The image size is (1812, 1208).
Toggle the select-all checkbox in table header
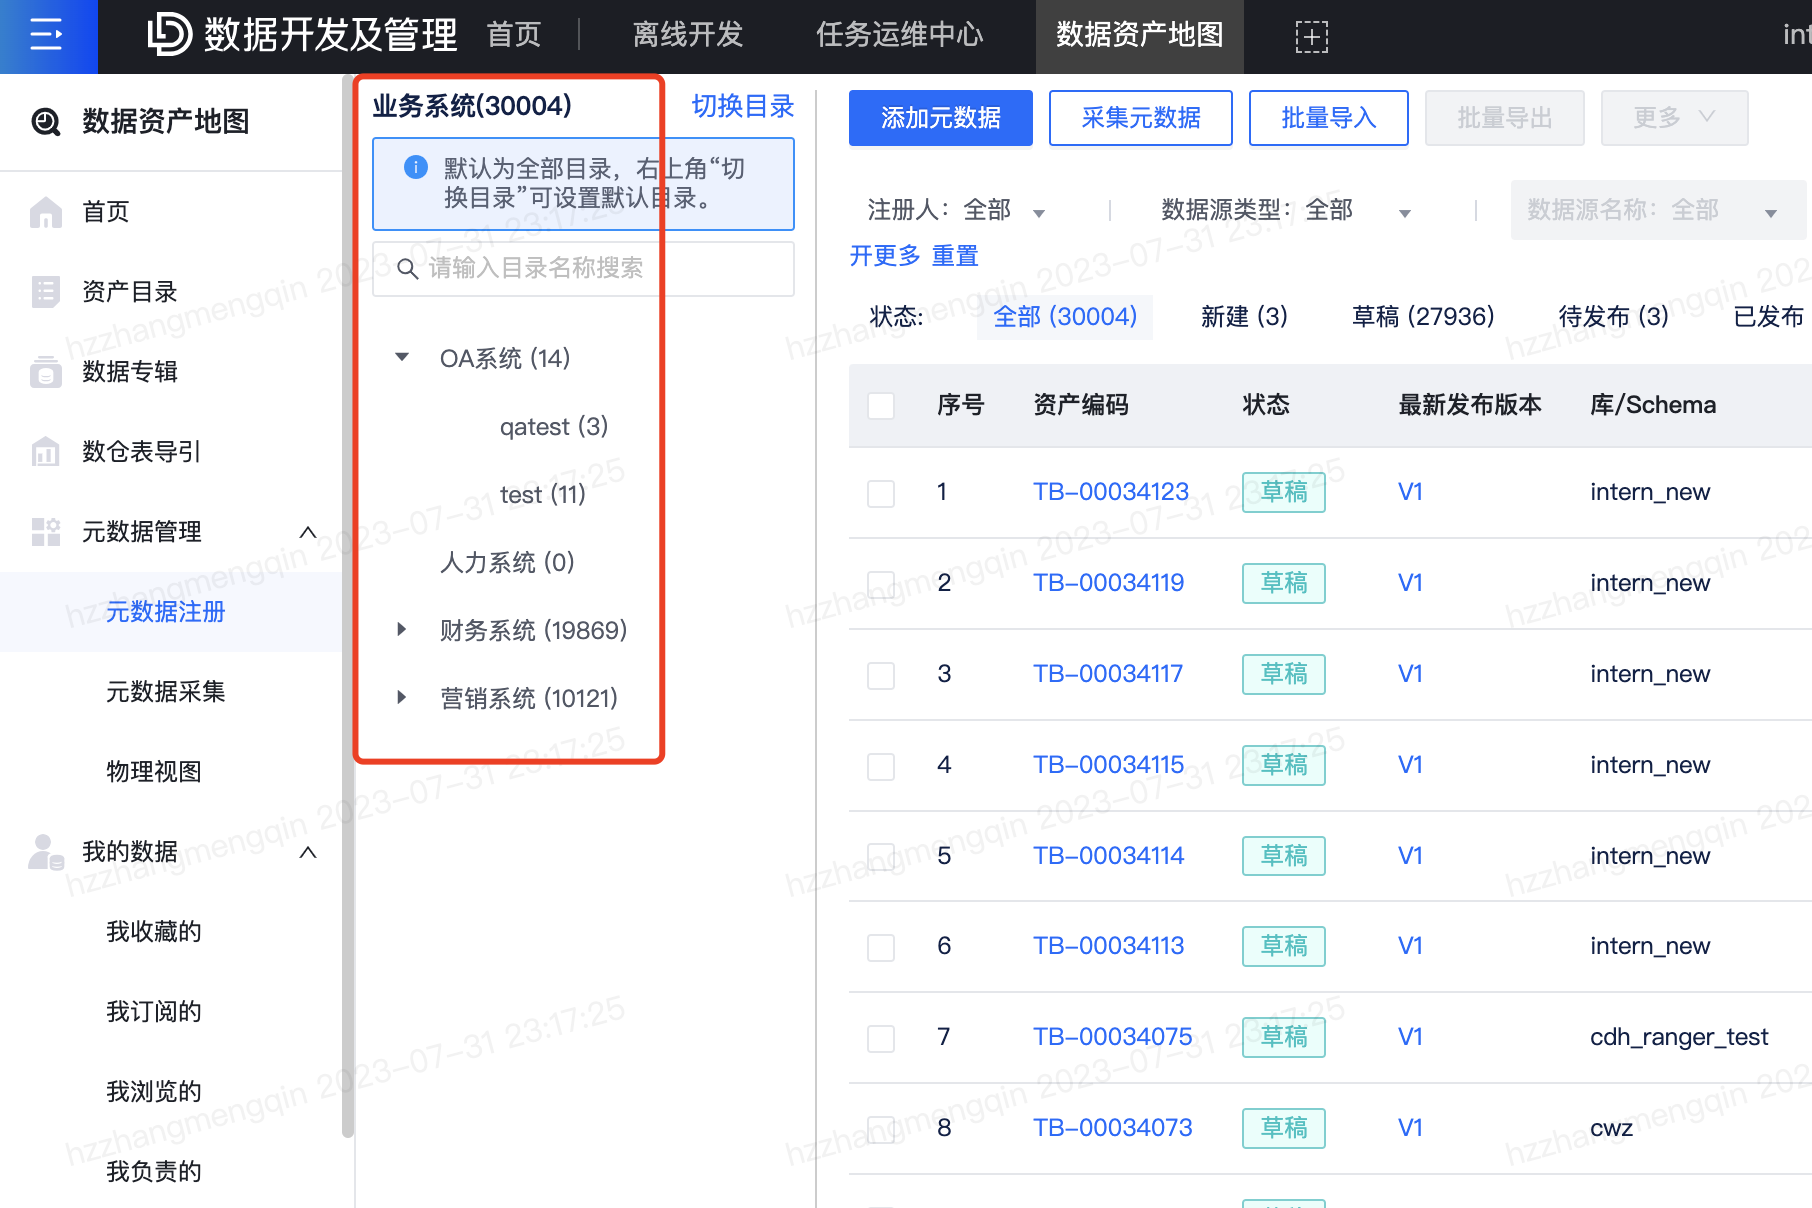click(x=881, y=406)
